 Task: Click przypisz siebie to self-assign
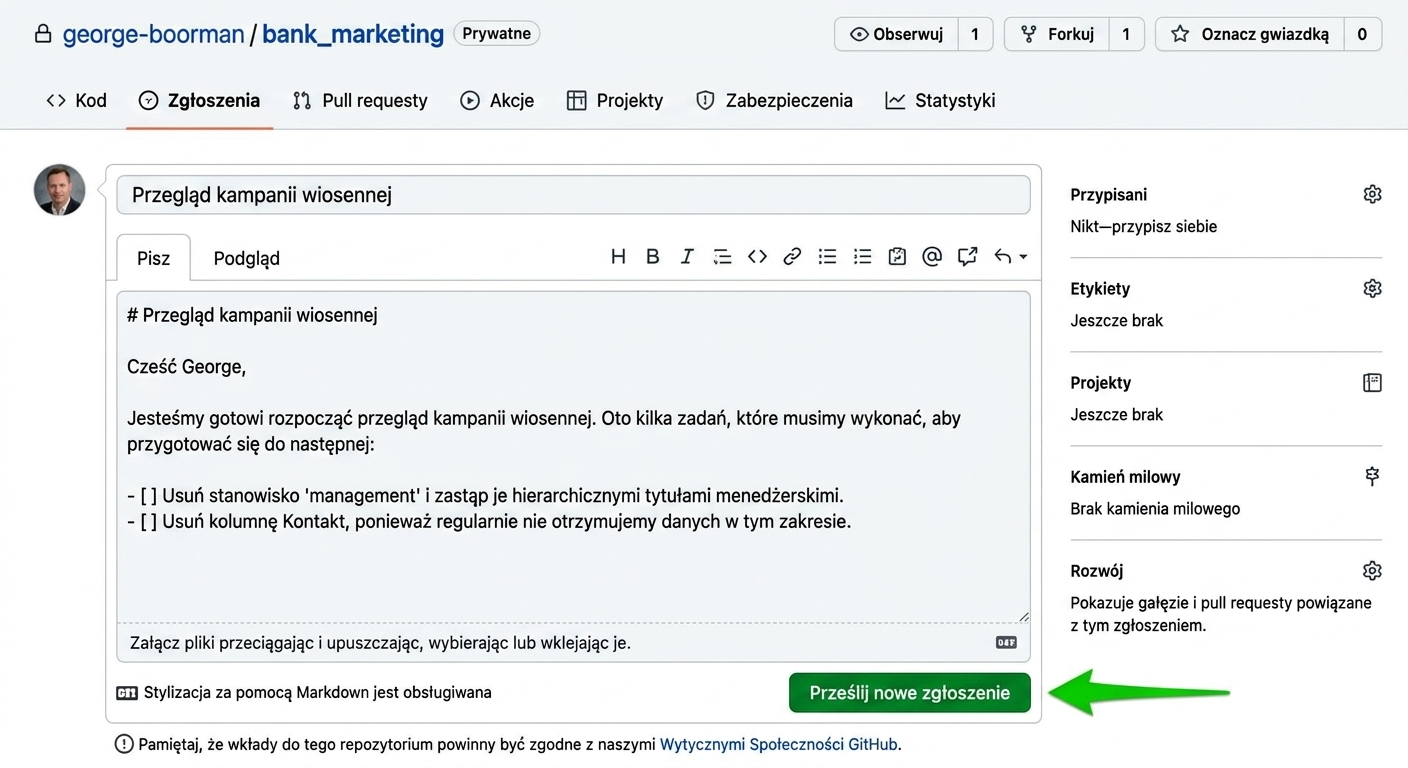[x=1162, y=226]
